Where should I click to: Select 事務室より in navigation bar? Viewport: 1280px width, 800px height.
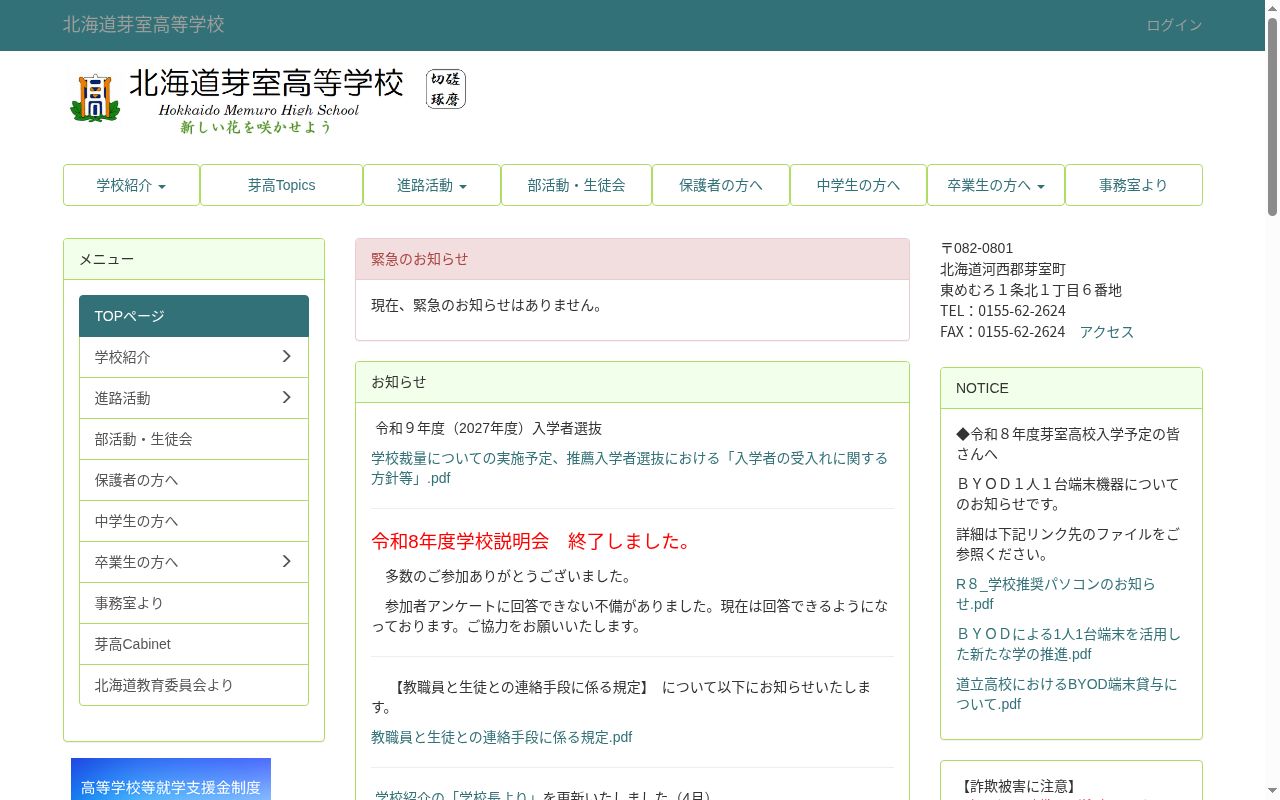(1133, 185)
